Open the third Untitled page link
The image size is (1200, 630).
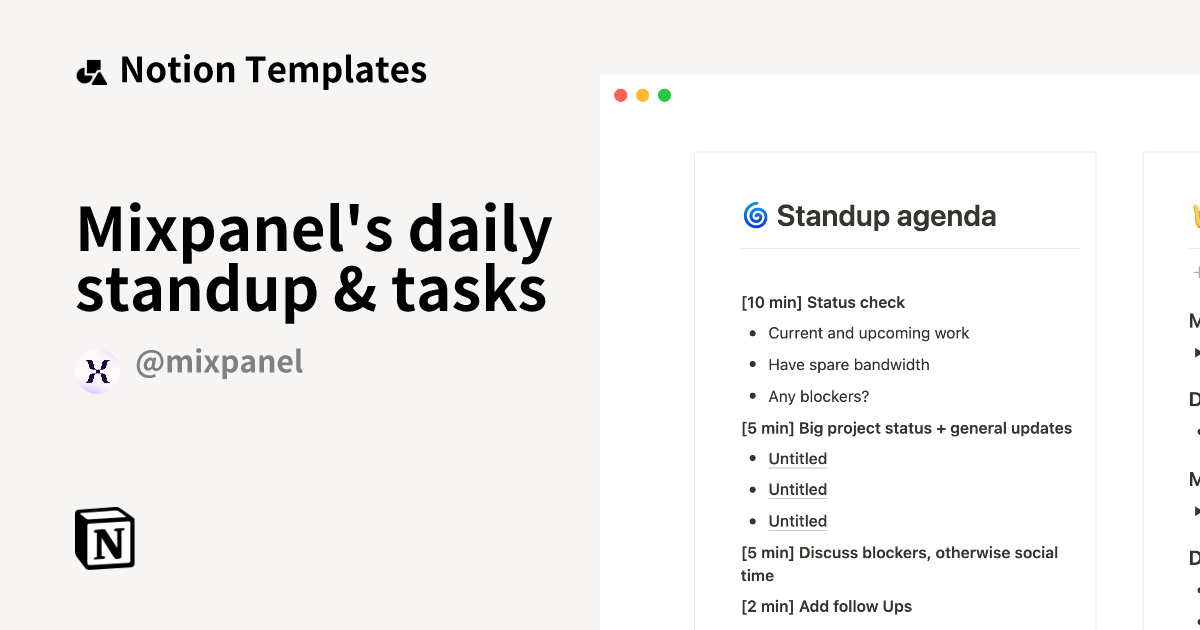click(x=797, y=520)
